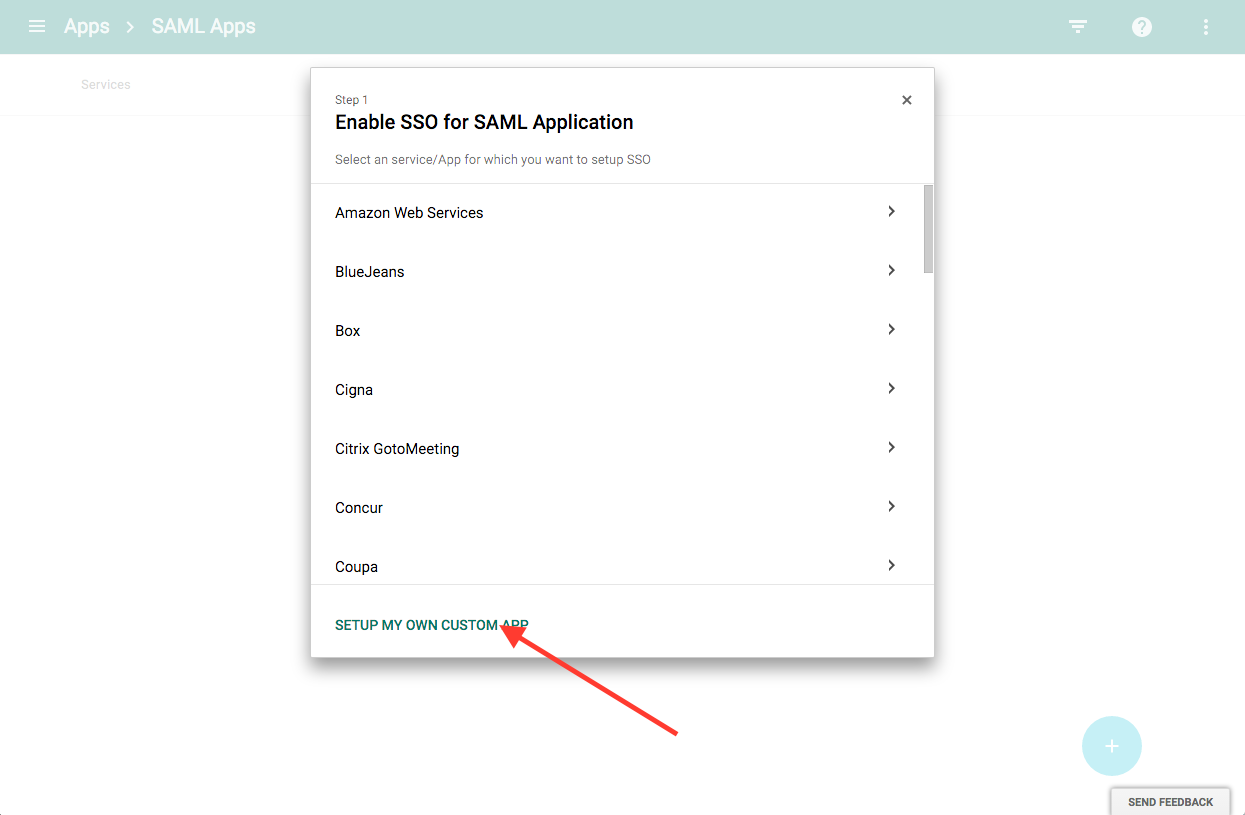Select Citrix GotoMeeting from the list
The width and height of the screenshot is (1245, 815).
point(397,449)
